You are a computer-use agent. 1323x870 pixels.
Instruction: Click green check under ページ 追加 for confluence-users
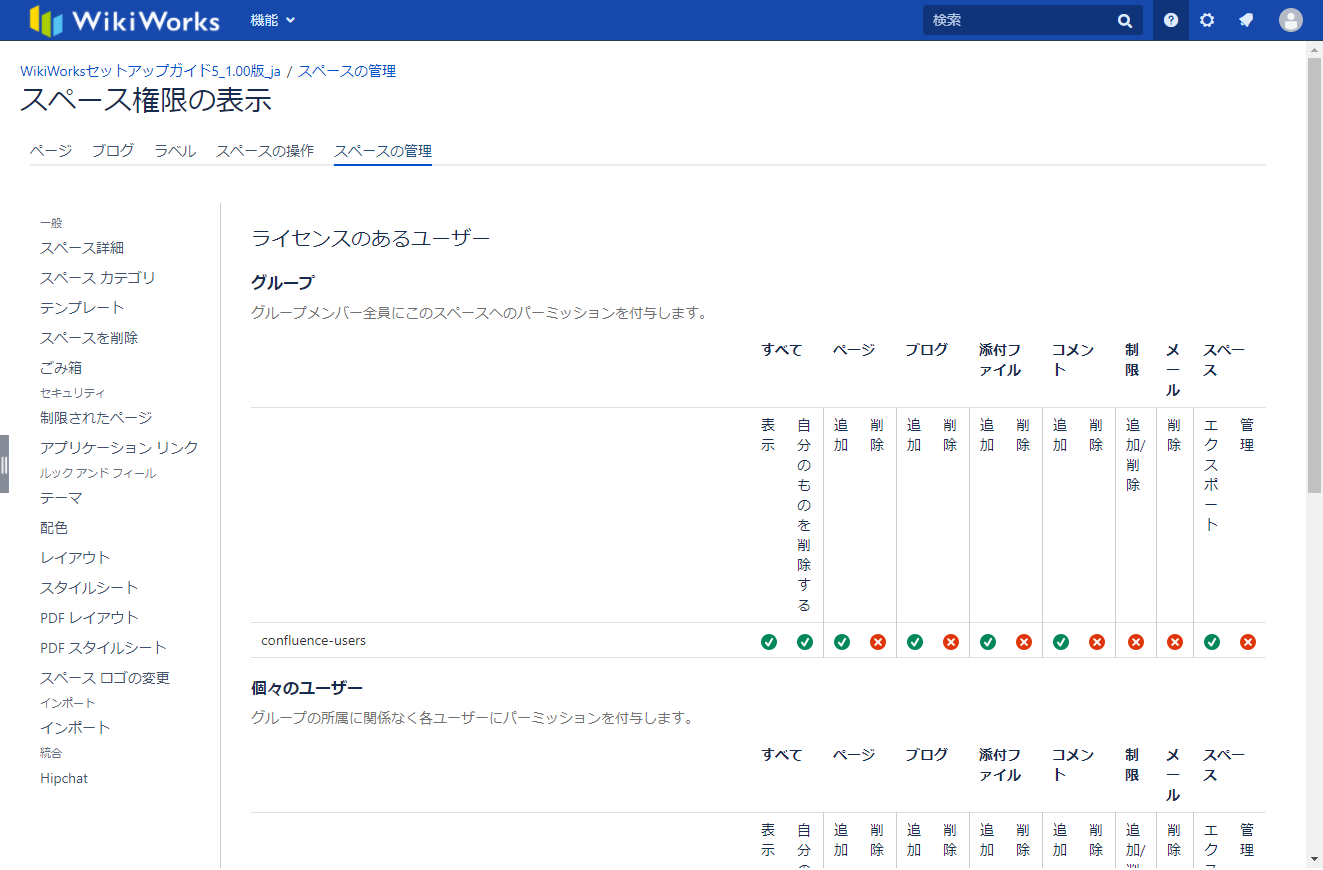842,642
